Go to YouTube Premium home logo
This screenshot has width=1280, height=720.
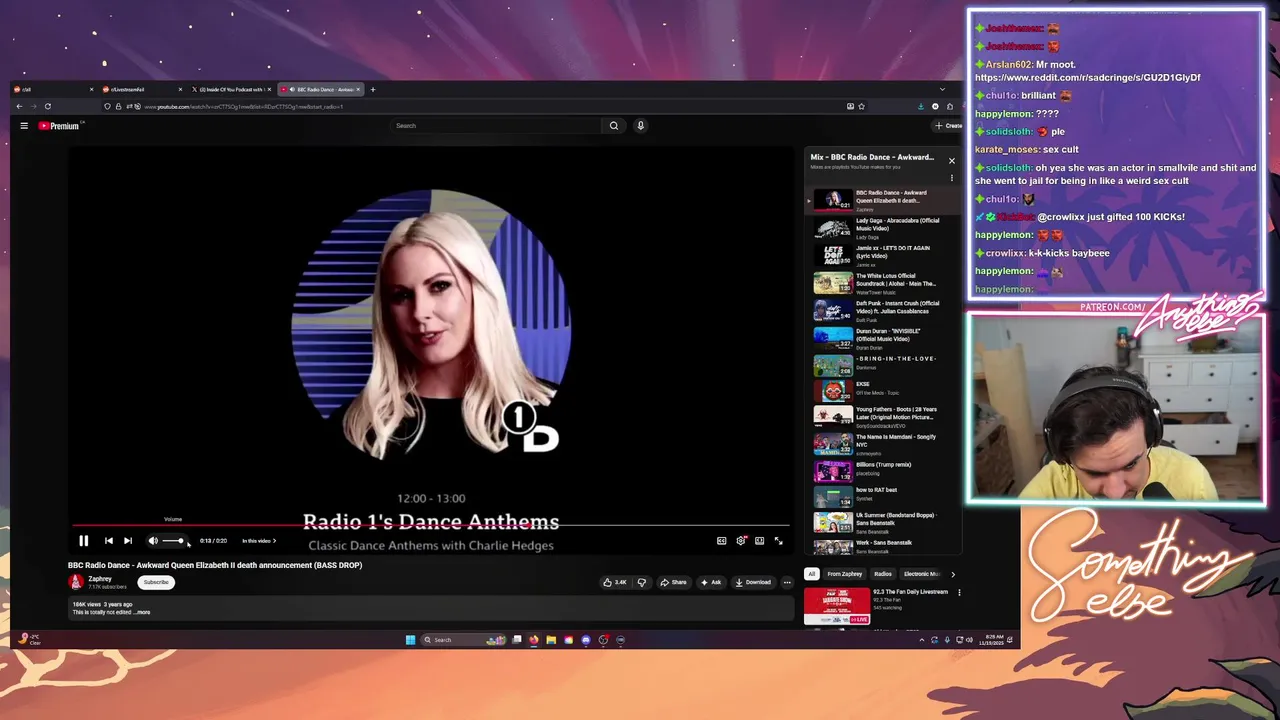59,126
